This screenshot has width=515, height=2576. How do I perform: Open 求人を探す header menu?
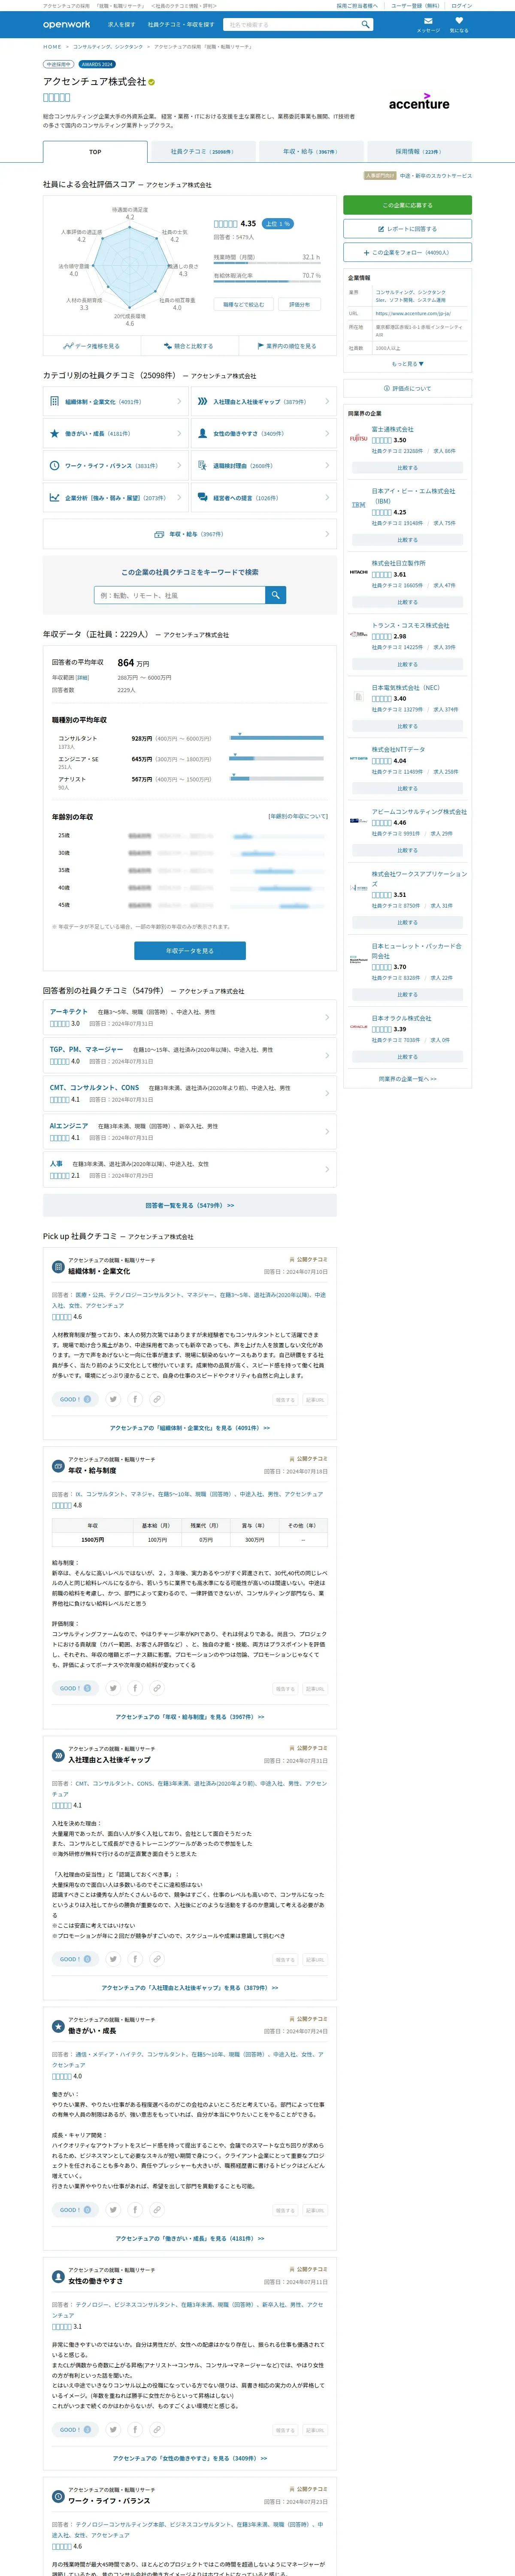pyautogui.click(x=121, y=25)
